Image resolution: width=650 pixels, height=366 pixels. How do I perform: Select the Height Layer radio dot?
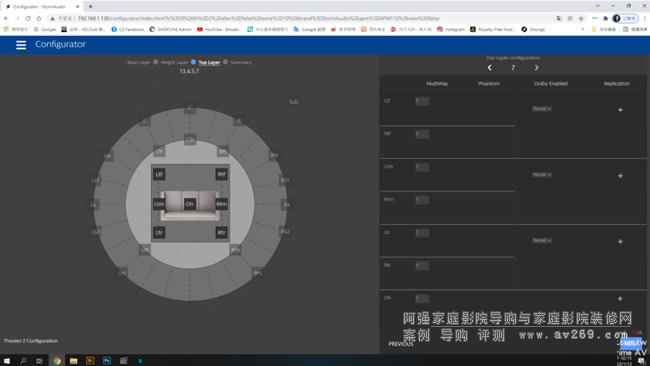(x=156, y=62)
